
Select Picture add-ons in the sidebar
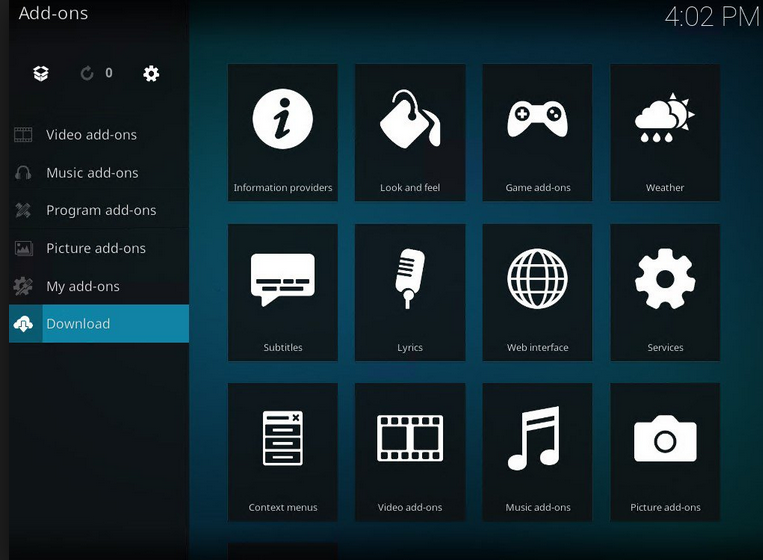[x=99, y=248]
